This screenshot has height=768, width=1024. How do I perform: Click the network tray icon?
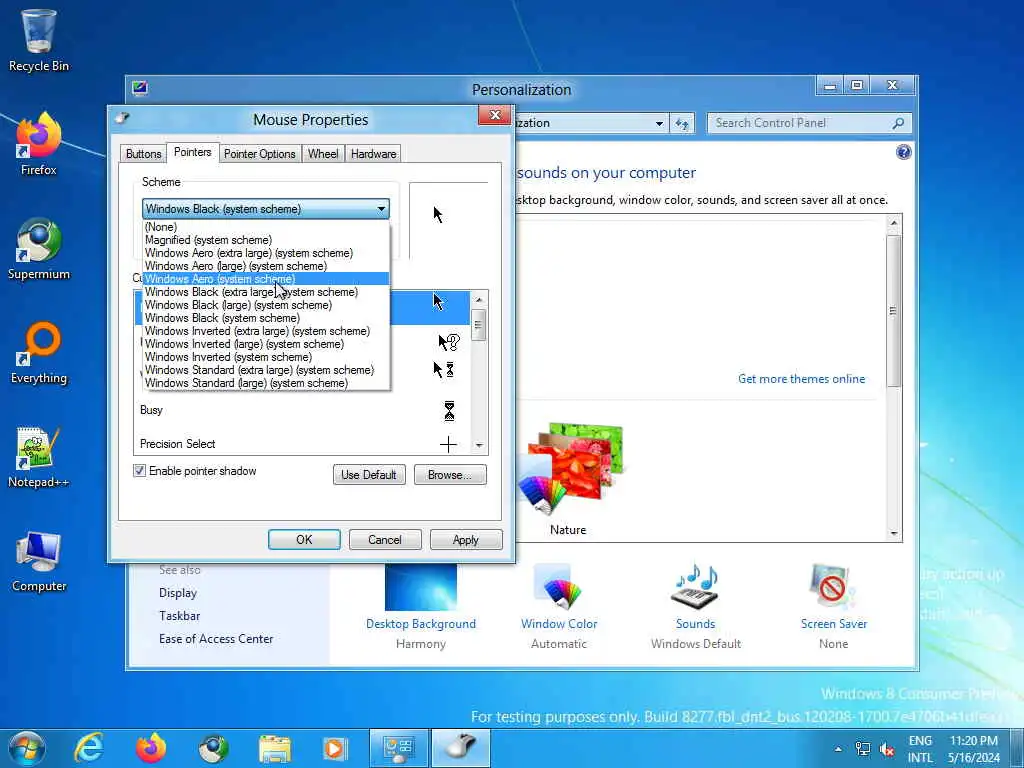pos(863,749)
